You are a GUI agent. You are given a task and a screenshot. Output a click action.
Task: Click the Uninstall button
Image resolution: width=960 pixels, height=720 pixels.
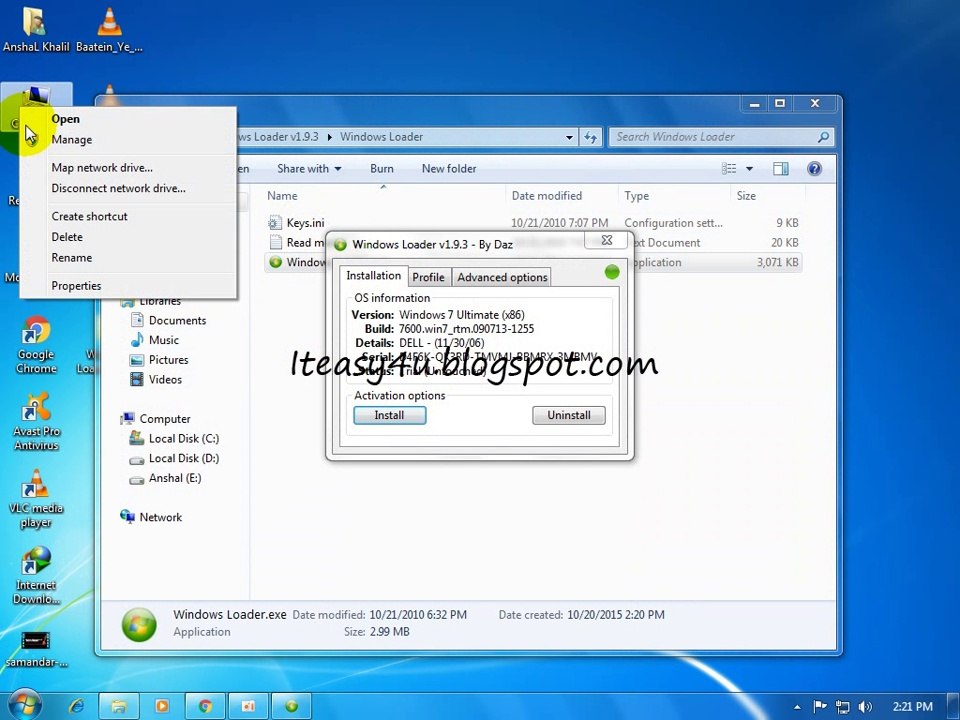(569, 415)
